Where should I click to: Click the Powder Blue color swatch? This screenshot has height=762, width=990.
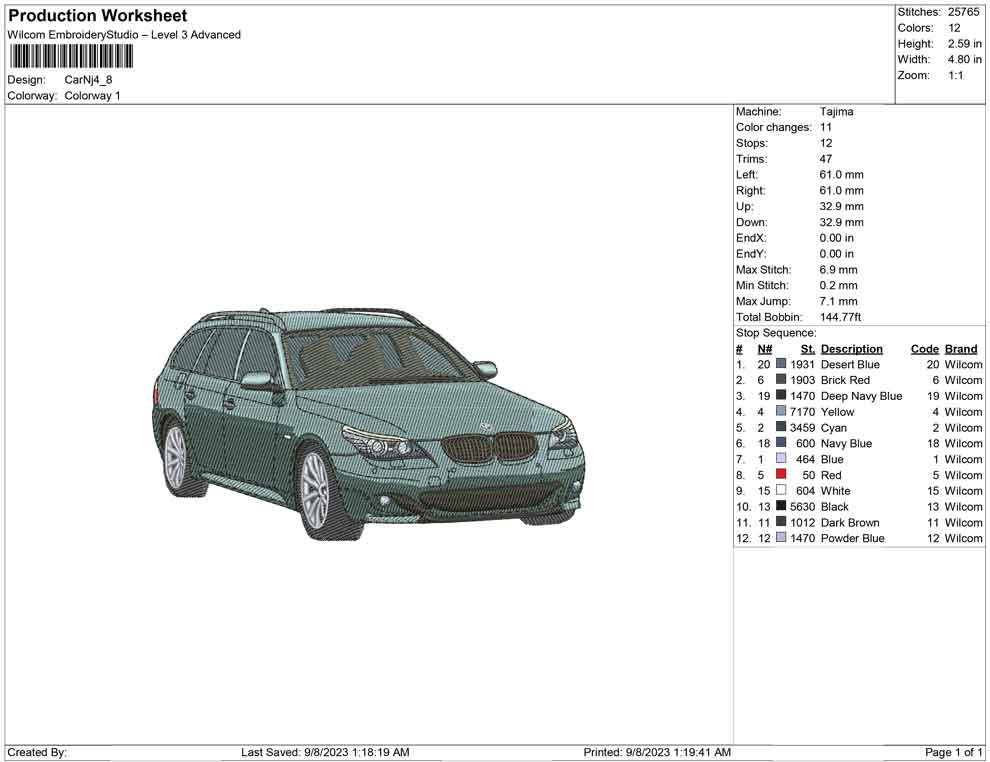click(781, 538)
